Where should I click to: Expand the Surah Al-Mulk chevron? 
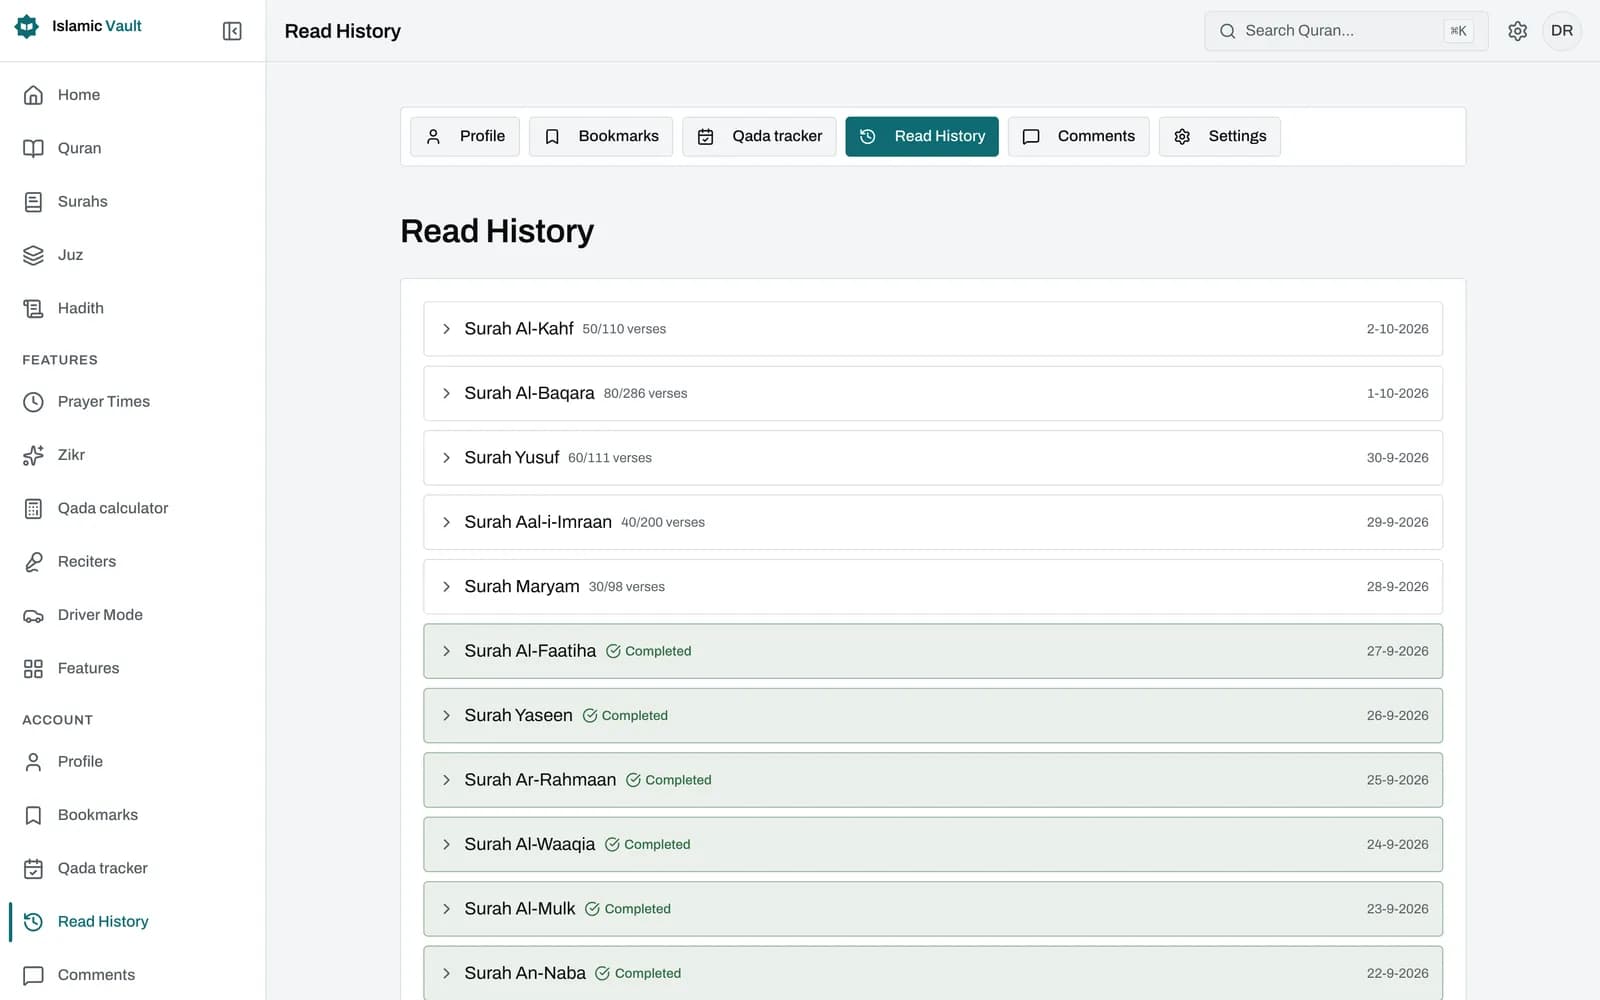(446, 909)
